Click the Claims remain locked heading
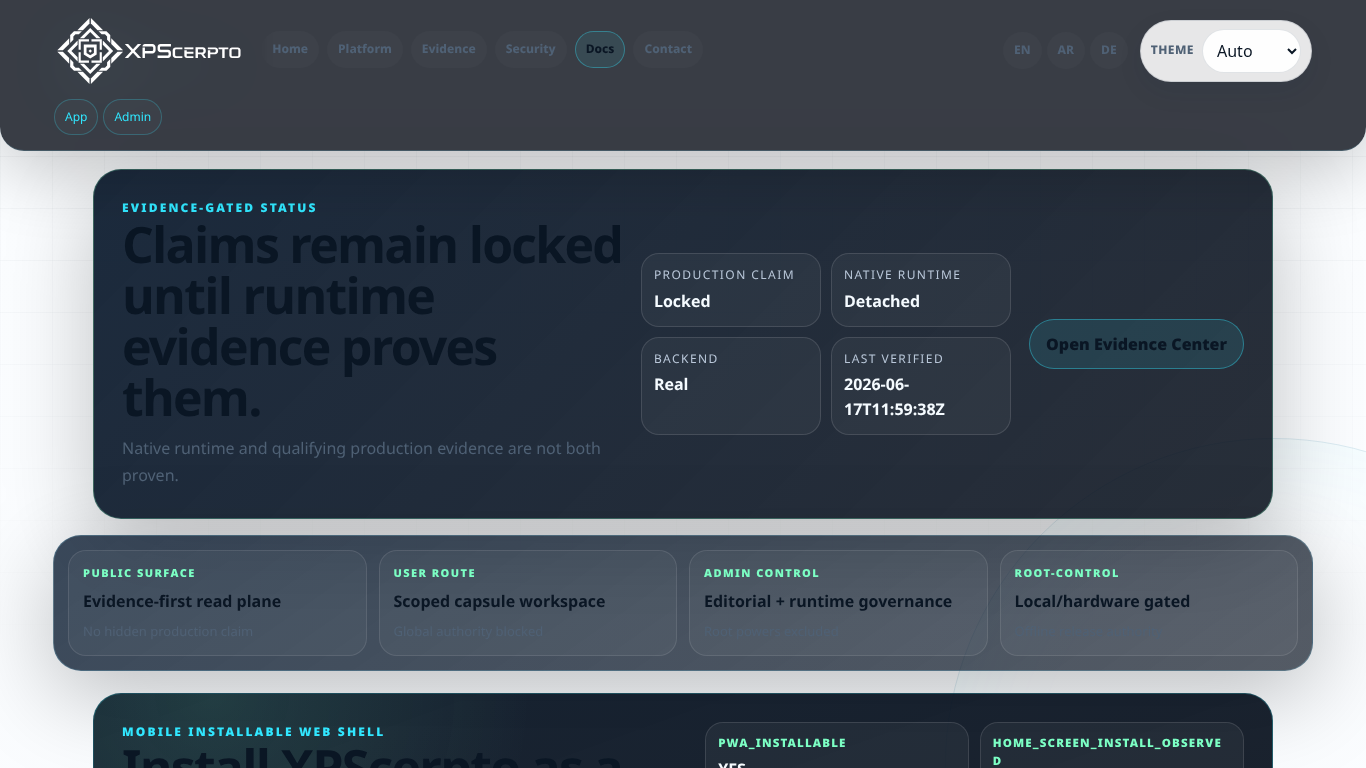 [372, 322]
